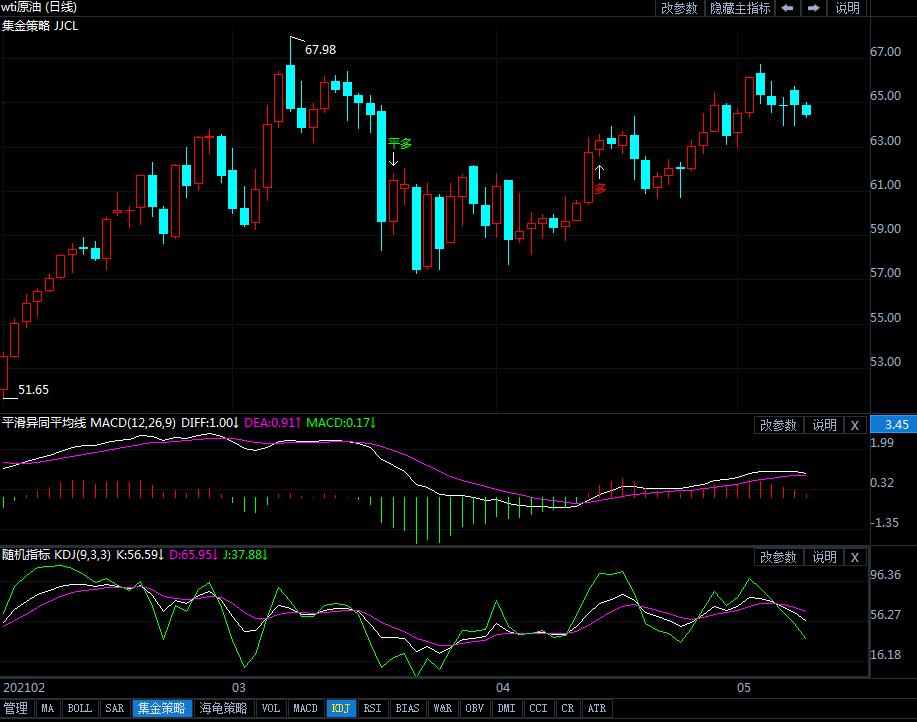Click the left arrow button in top toolbar
Screen dimensions: 917x722
click(788, 8)
